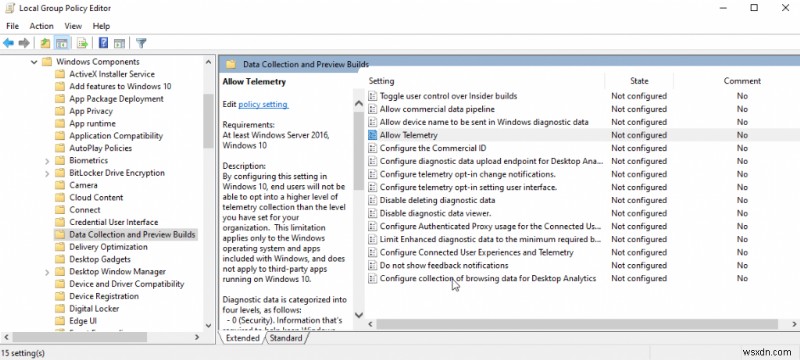
Task: Open Help with the blue question-mark icon
Action: (x=103, y=43)
